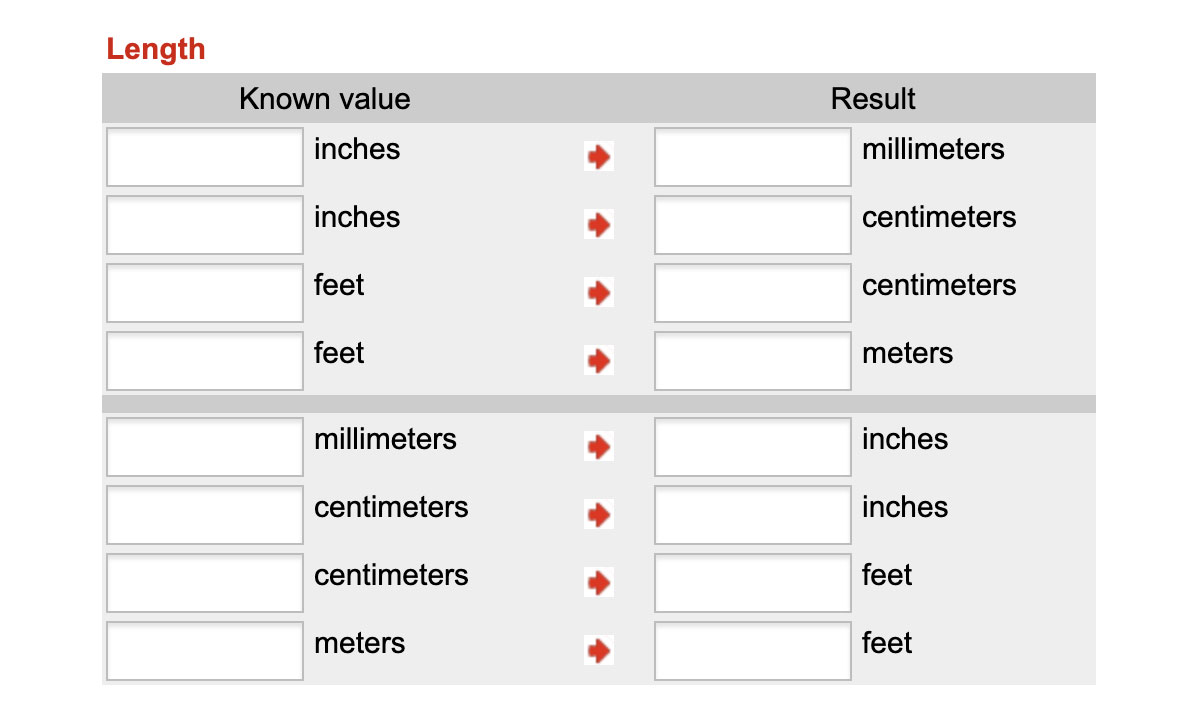The image size is (1200, 720).
Task: Click the inches to centimeters conversion arrow
Action: (x=598, y=225)
